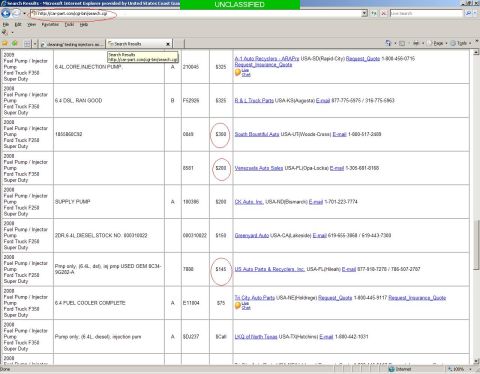Open the Edit menu
Screen dimensions: 480x374
(x=18, y=24)
